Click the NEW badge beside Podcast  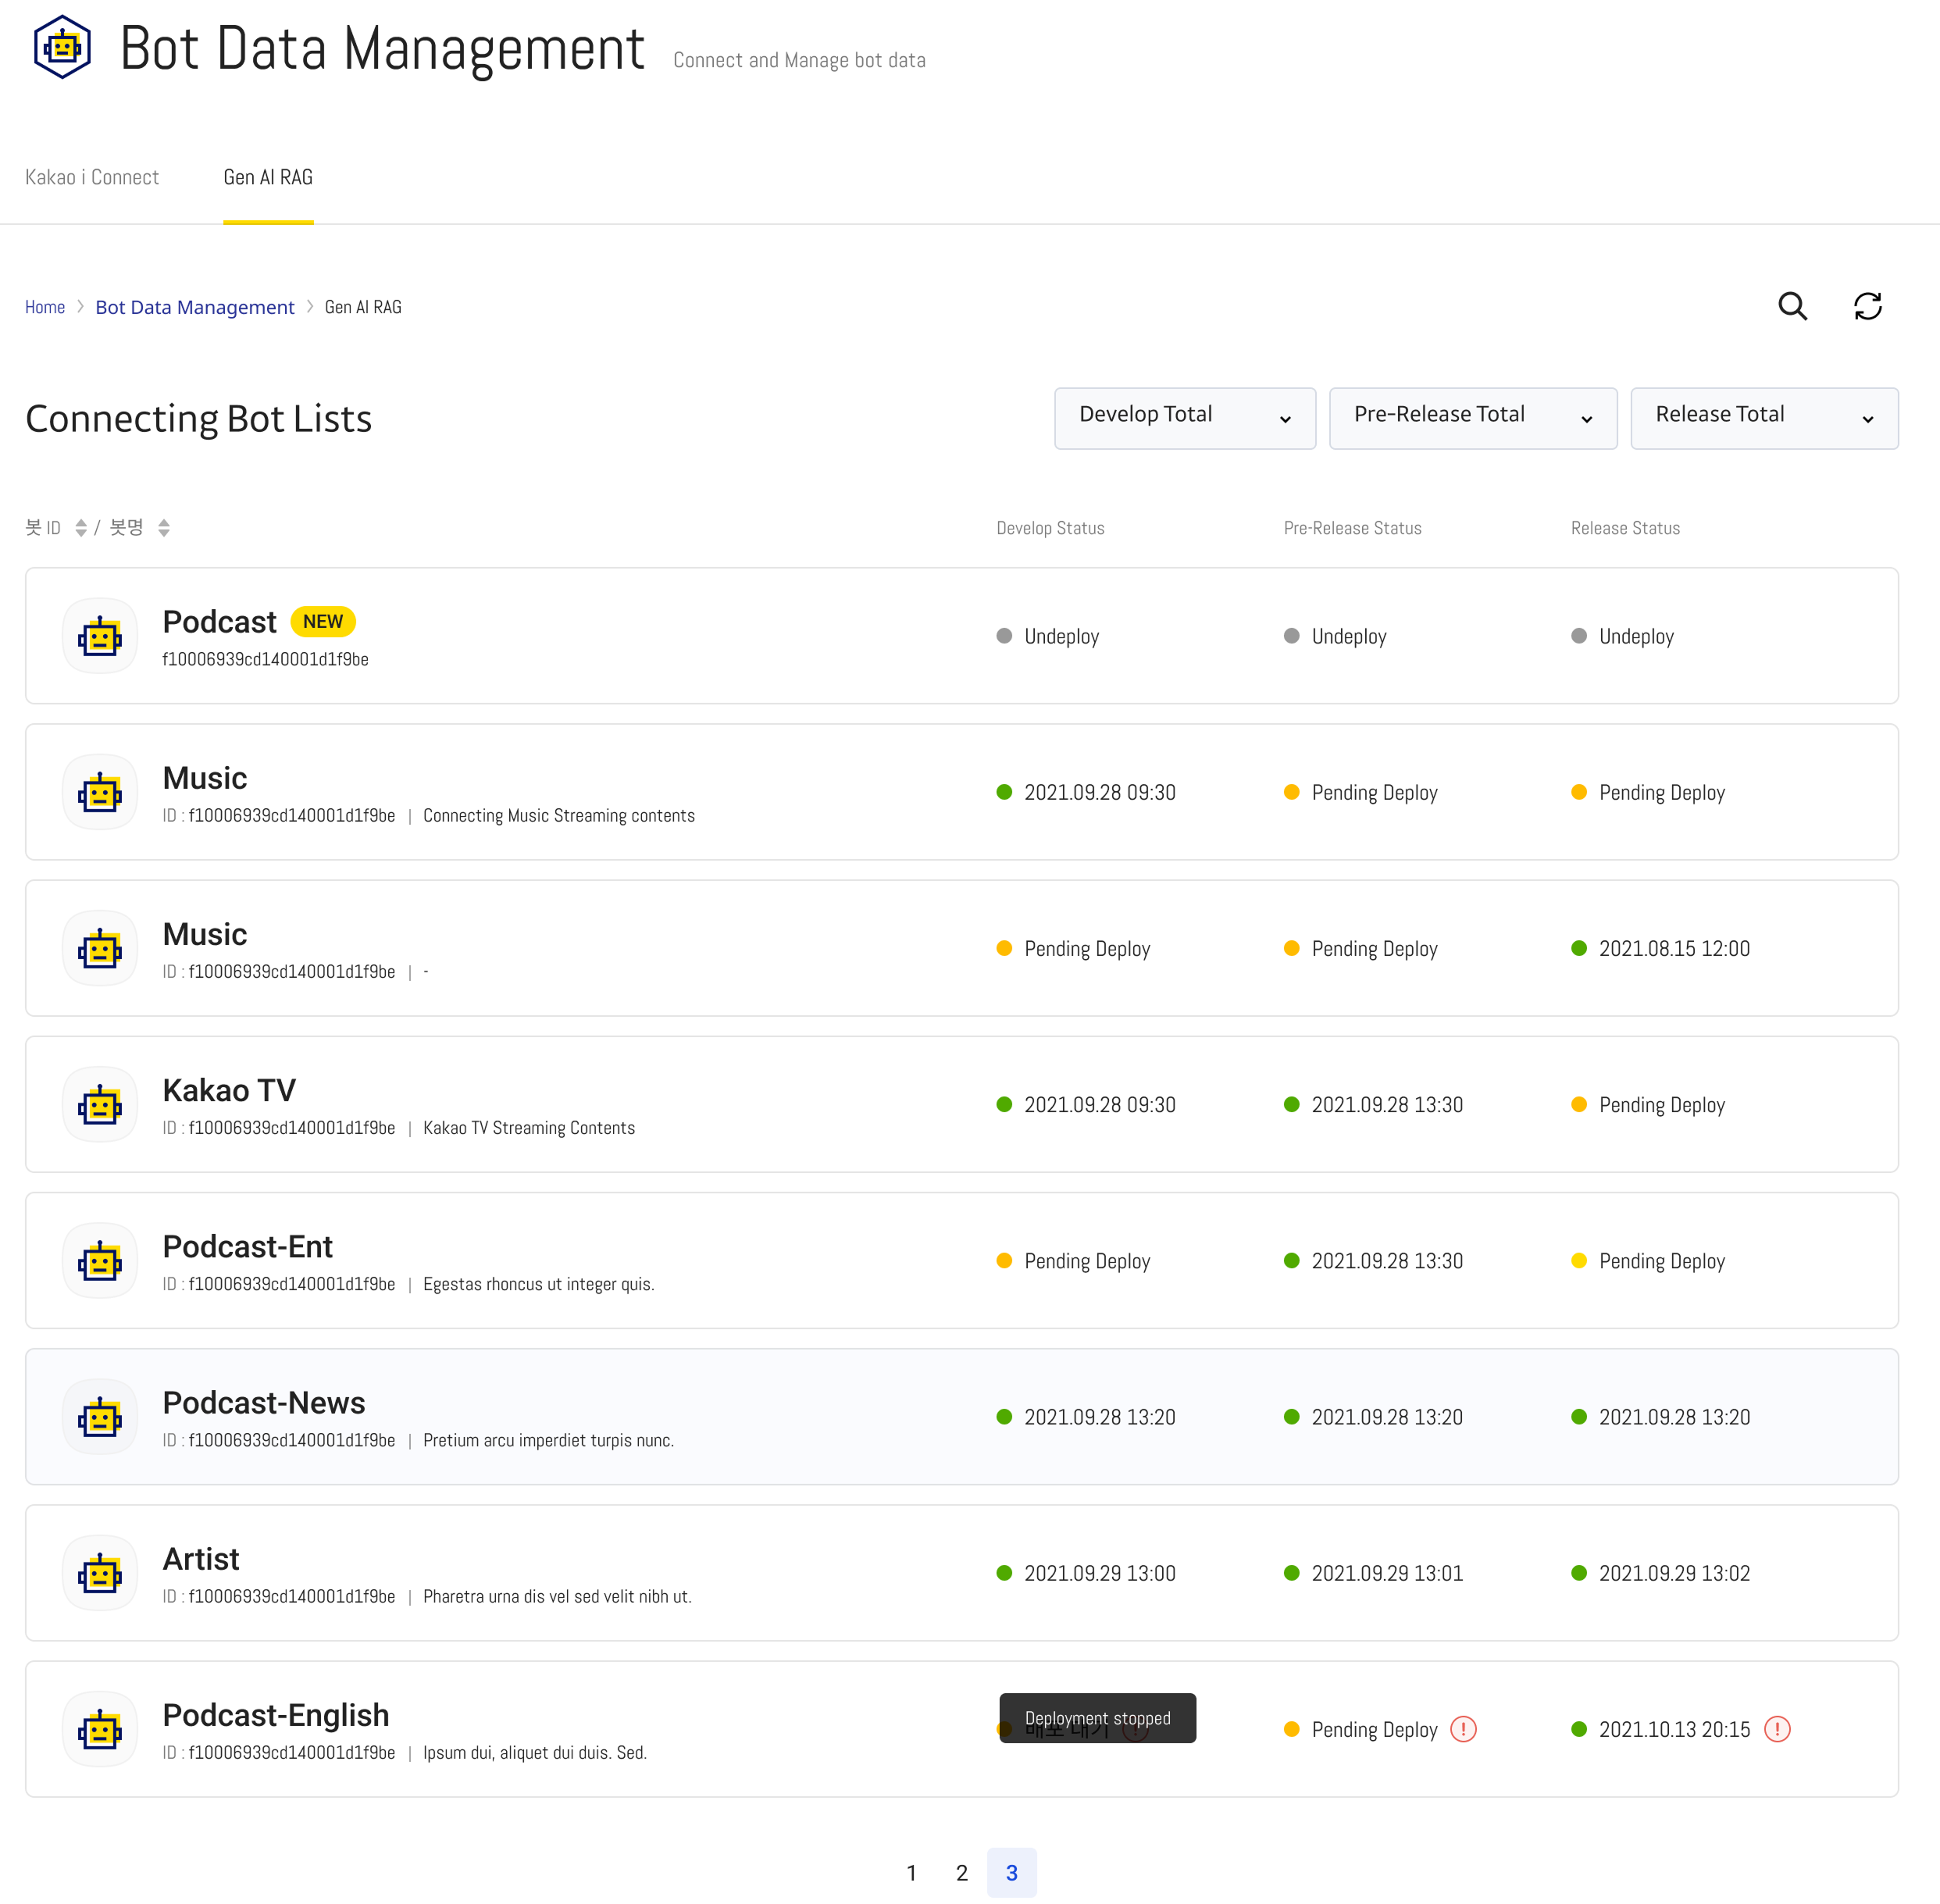[x=323, y=621]
